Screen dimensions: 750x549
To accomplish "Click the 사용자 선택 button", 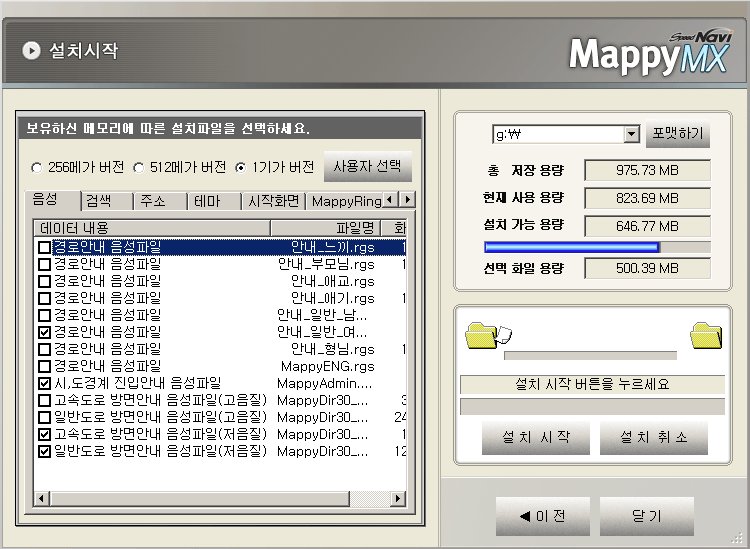I will pyautogui.click(x=367, y=166).
